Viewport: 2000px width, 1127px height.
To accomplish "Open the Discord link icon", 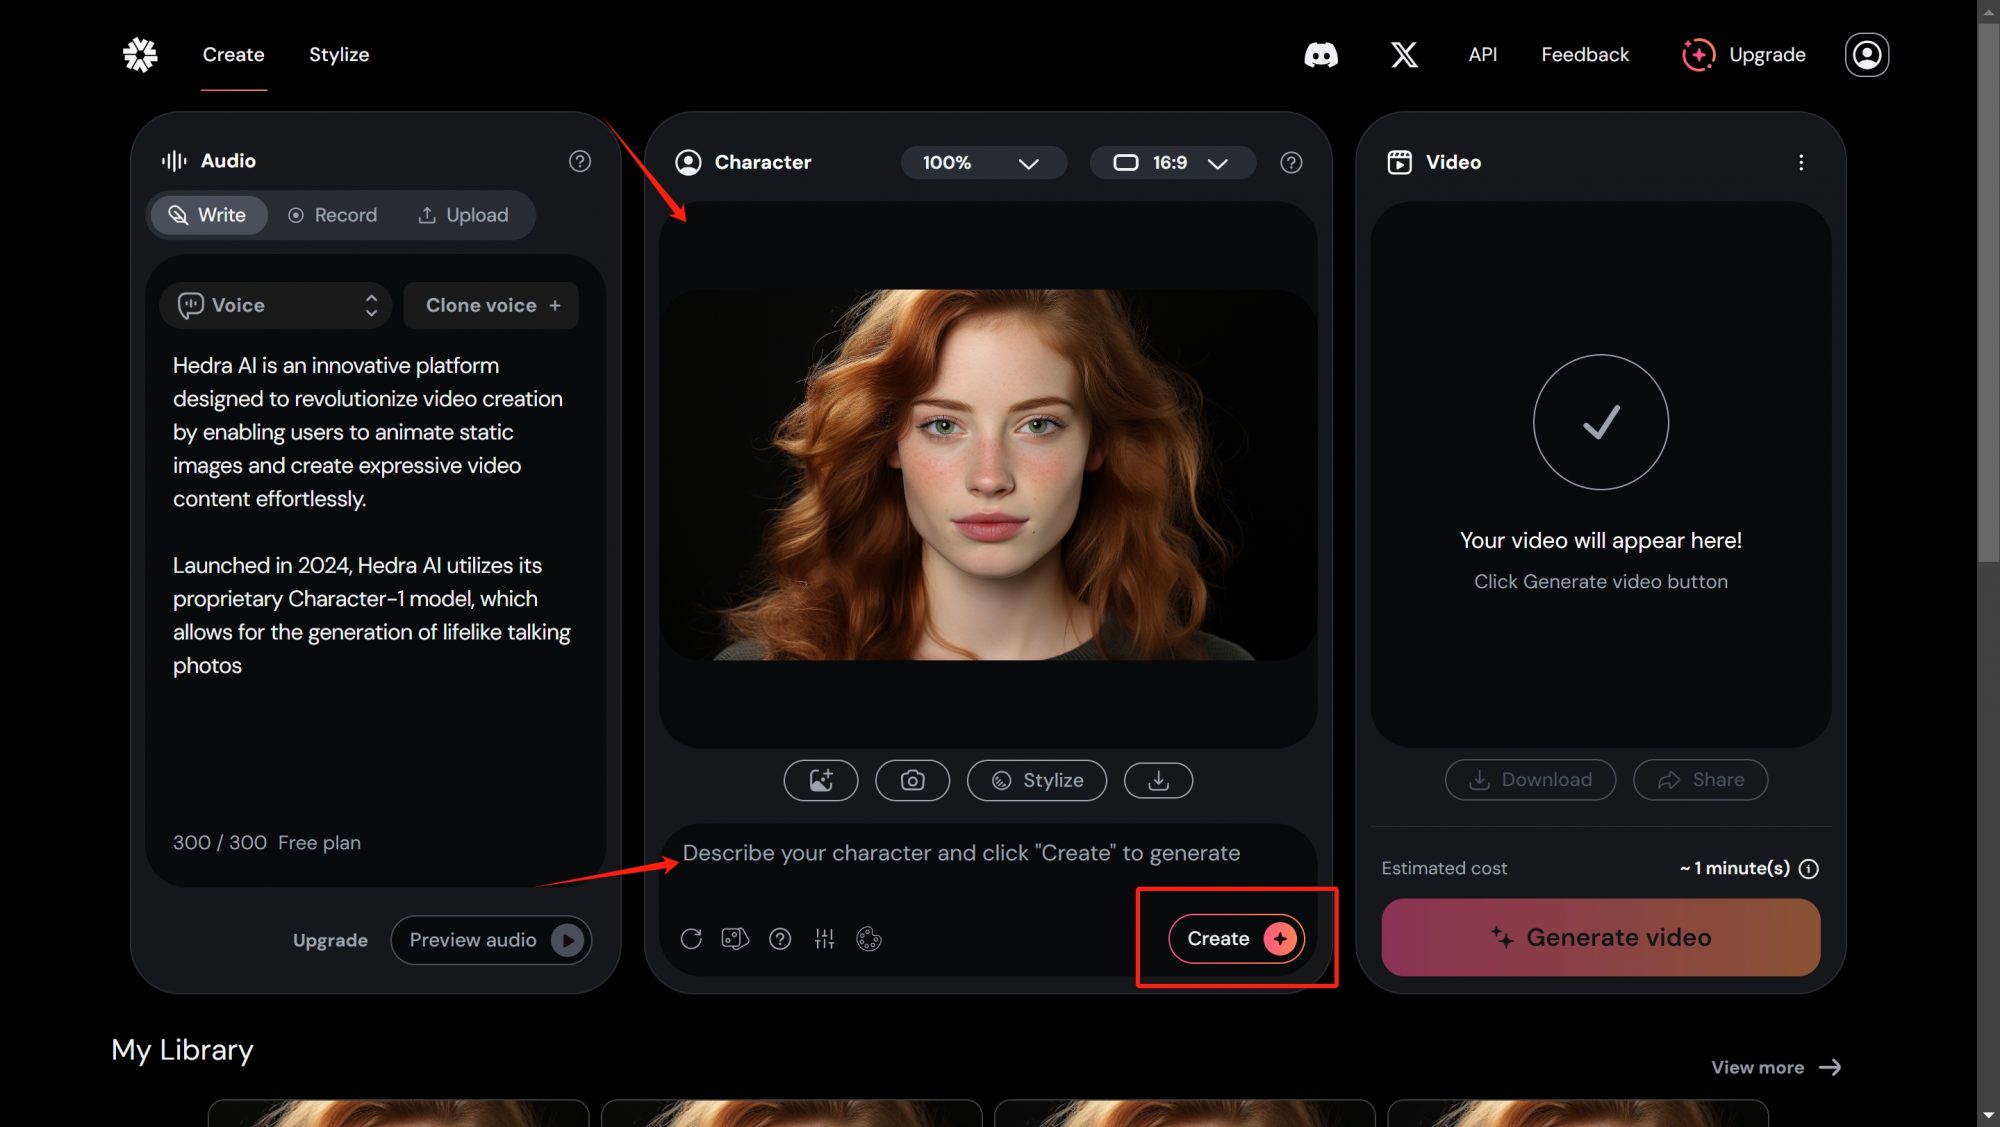I will pos(1321,54).
